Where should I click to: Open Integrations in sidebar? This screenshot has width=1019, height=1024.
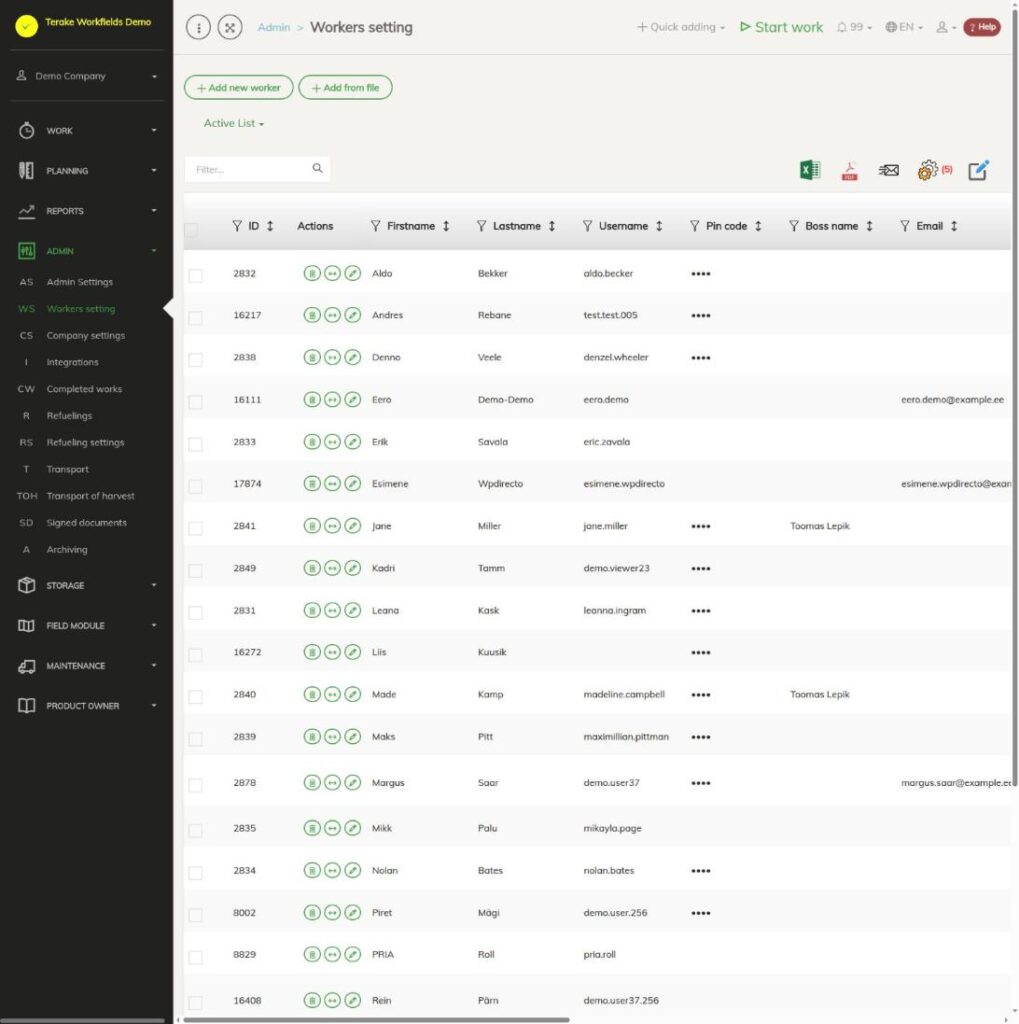coord(73,362)
